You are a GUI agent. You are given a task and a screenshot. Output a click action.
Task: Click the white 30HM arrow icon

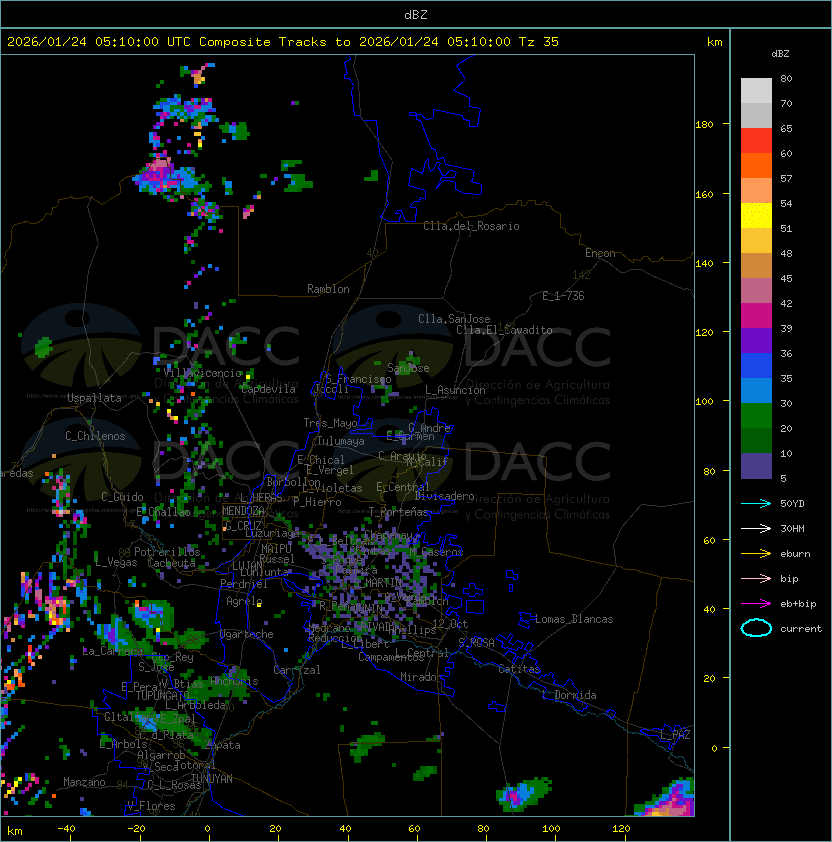756,529
